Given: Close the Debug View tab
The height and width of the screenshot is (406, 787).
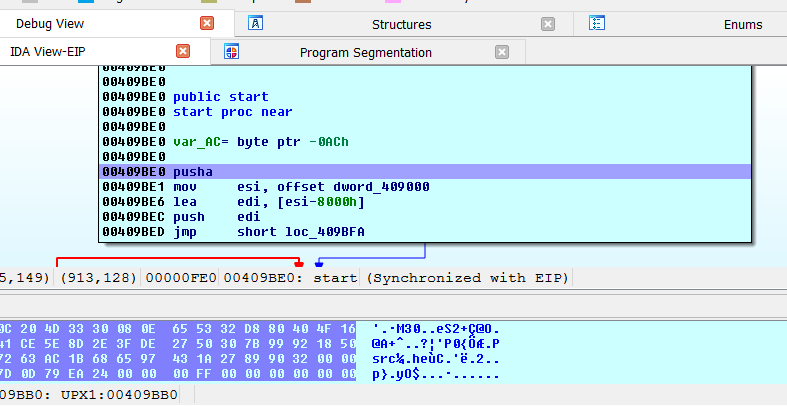Looking at the screenshot, I should (207, 24).
